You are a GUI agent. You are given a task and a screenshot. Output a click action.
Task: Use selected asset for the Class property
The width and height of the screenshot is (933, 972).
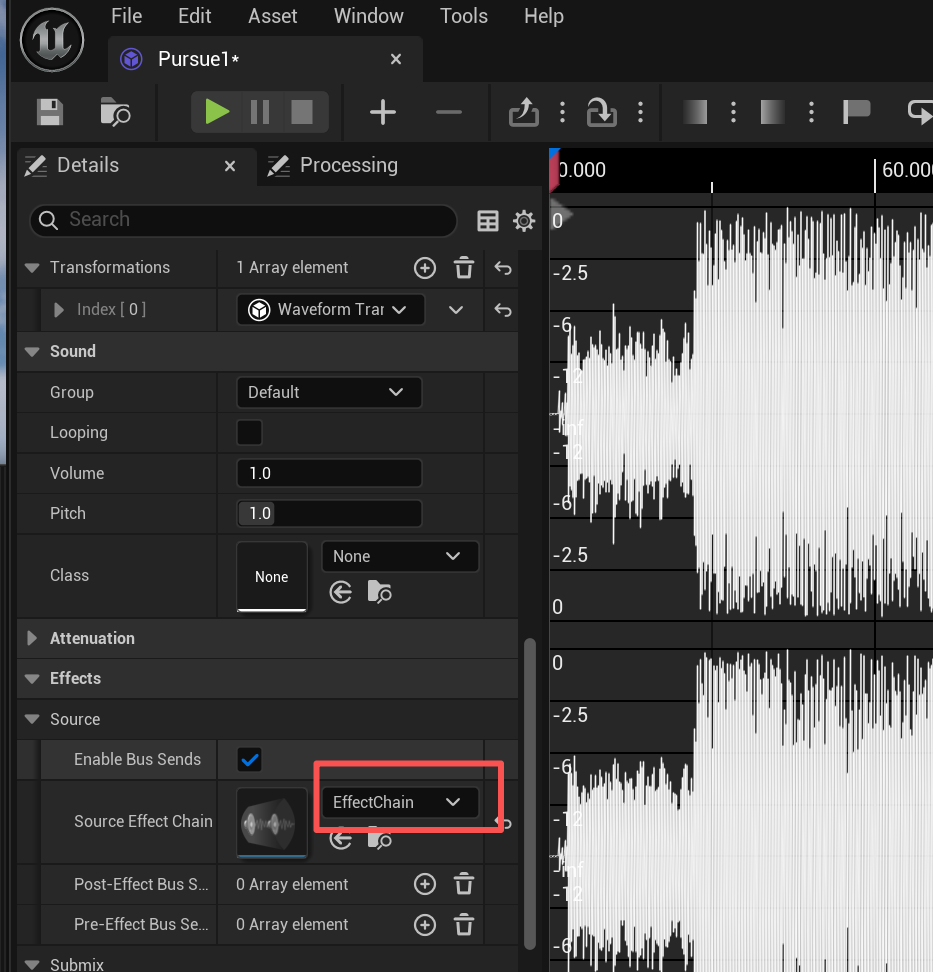(x=340, y=592)
